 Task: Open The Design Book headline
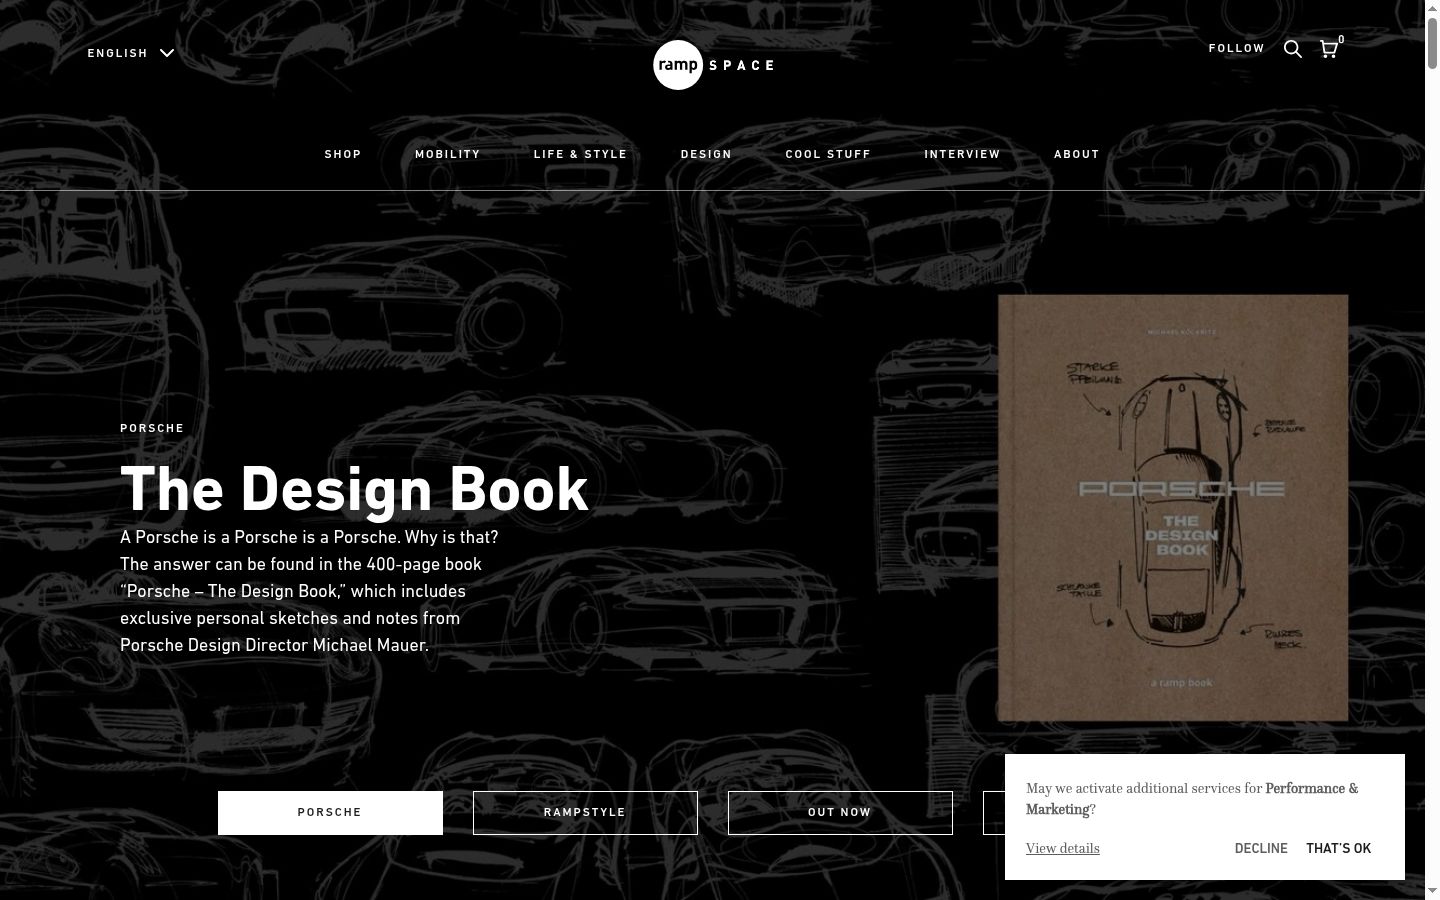click(x=354, y=489)
